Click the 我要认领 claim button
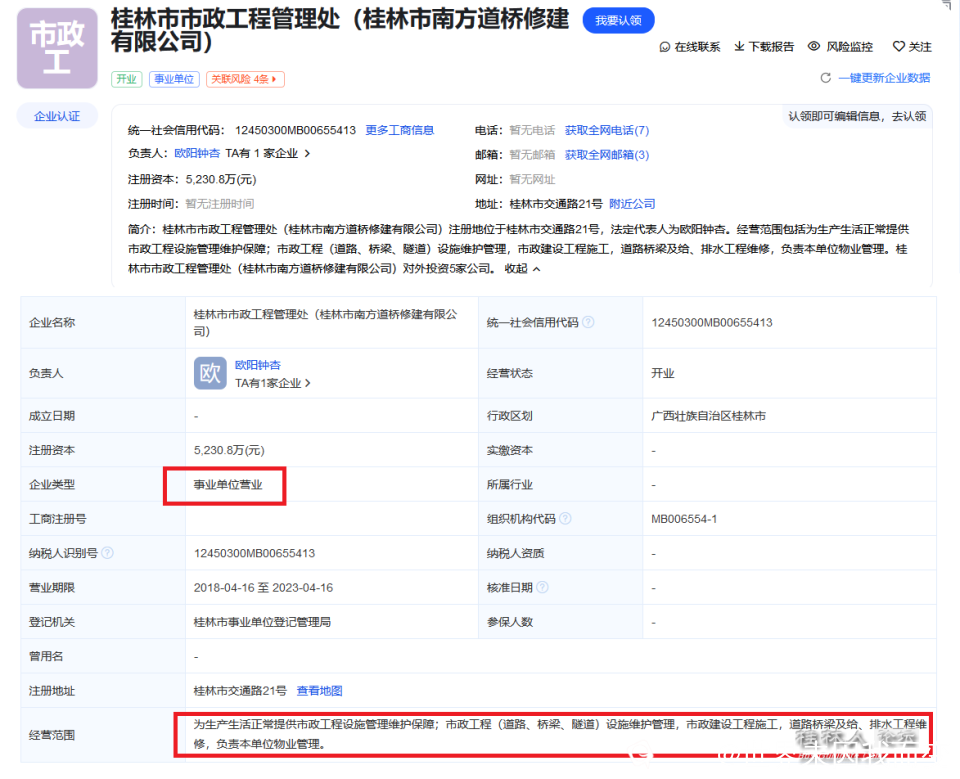 [x=618, y=20]
